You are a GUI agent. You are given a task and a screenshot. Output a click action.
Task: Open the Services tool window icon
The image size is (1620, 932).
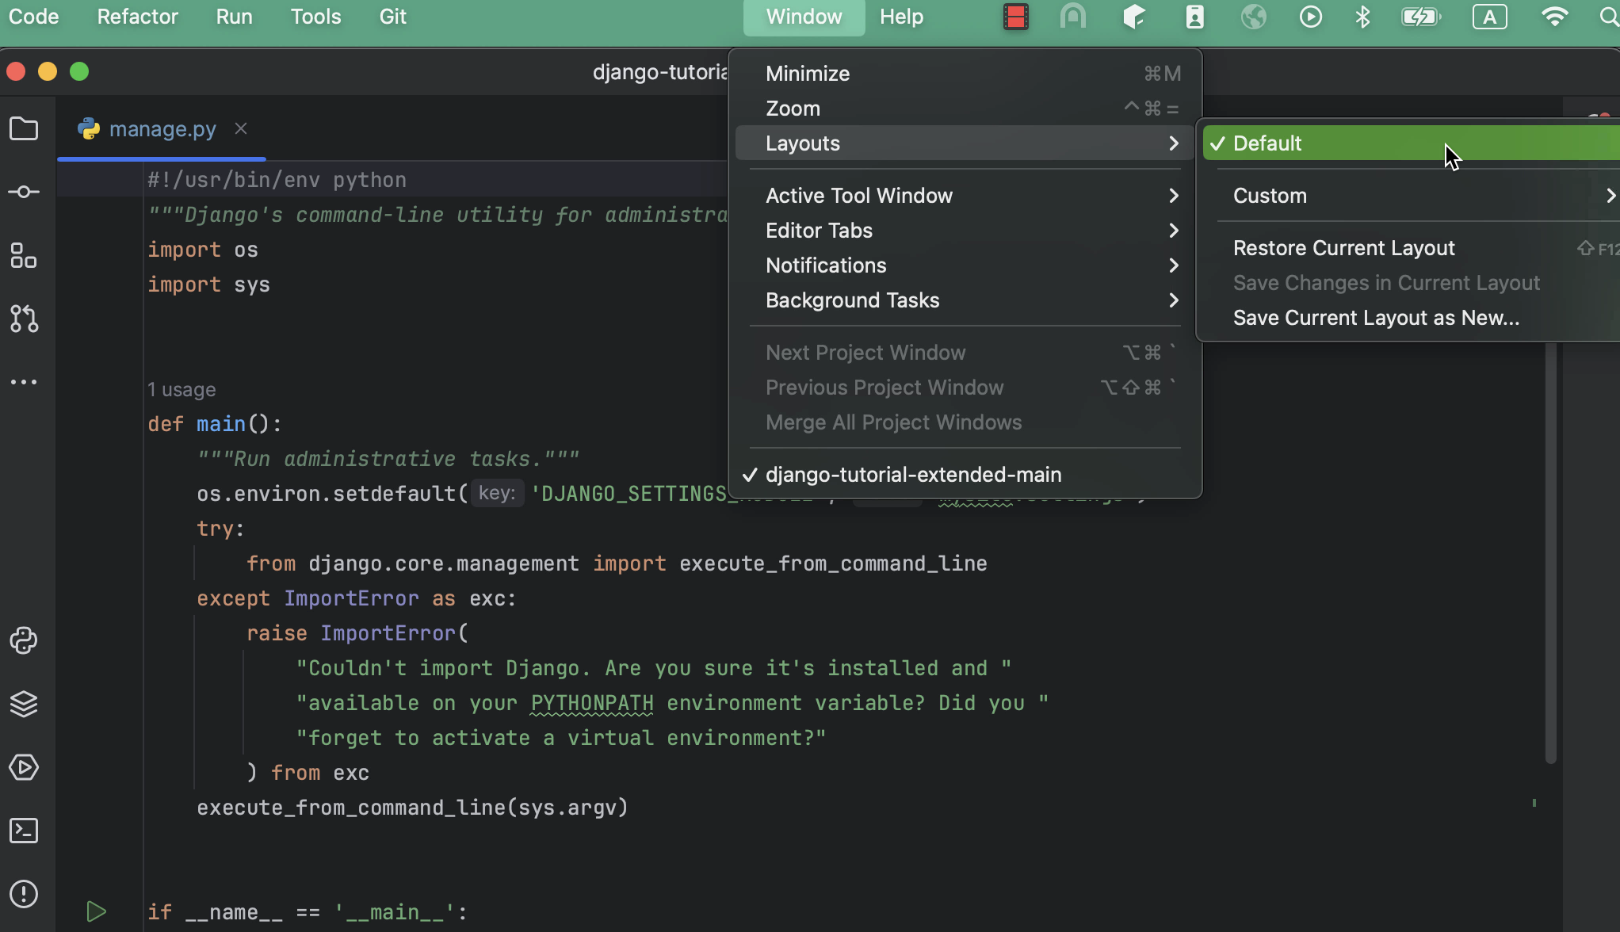(24, 768)
